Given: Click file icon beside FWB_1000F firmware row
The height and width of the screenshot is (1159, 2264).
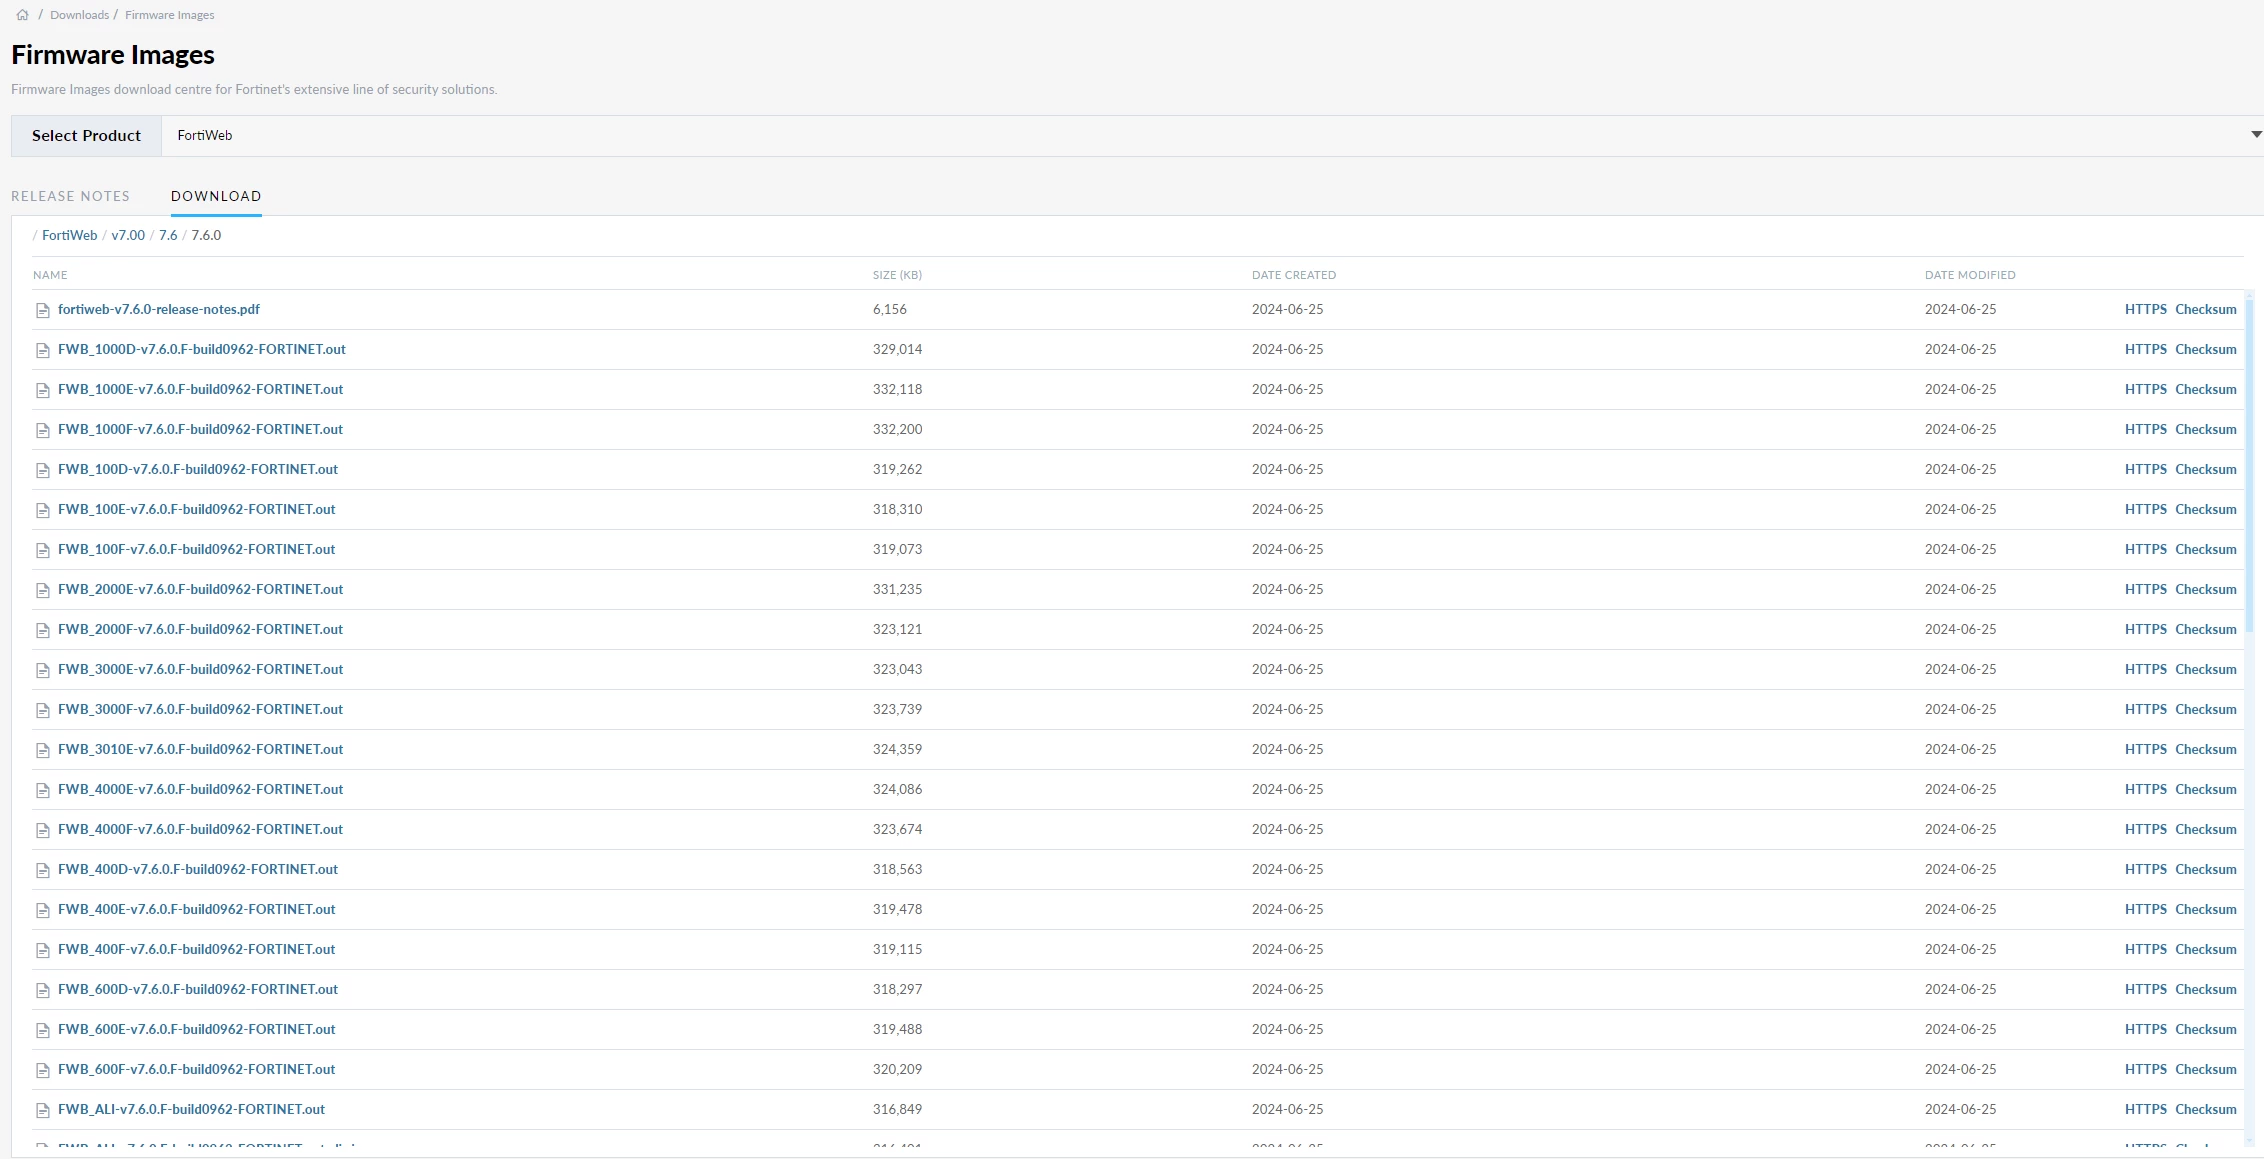Looking at the screenshot, I should pyautogui.click(x=43, y=430).
